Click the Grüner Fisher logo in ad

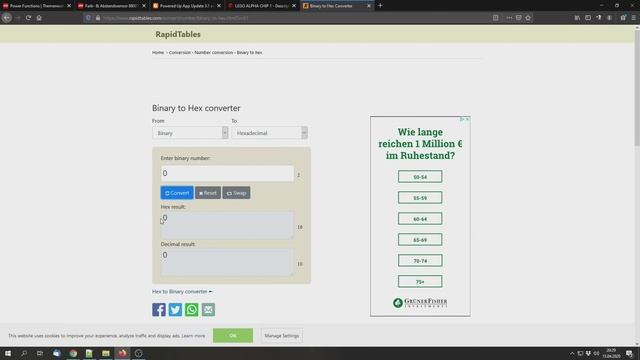[x=420, y=302]
